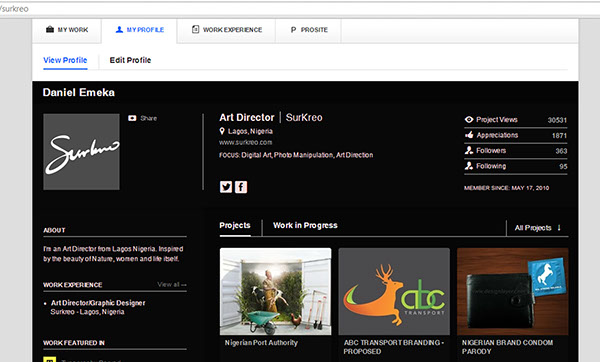Click the Art Director/Graphic Designer entry
Viewport: 600px width, 362px height.
point(98,303)
